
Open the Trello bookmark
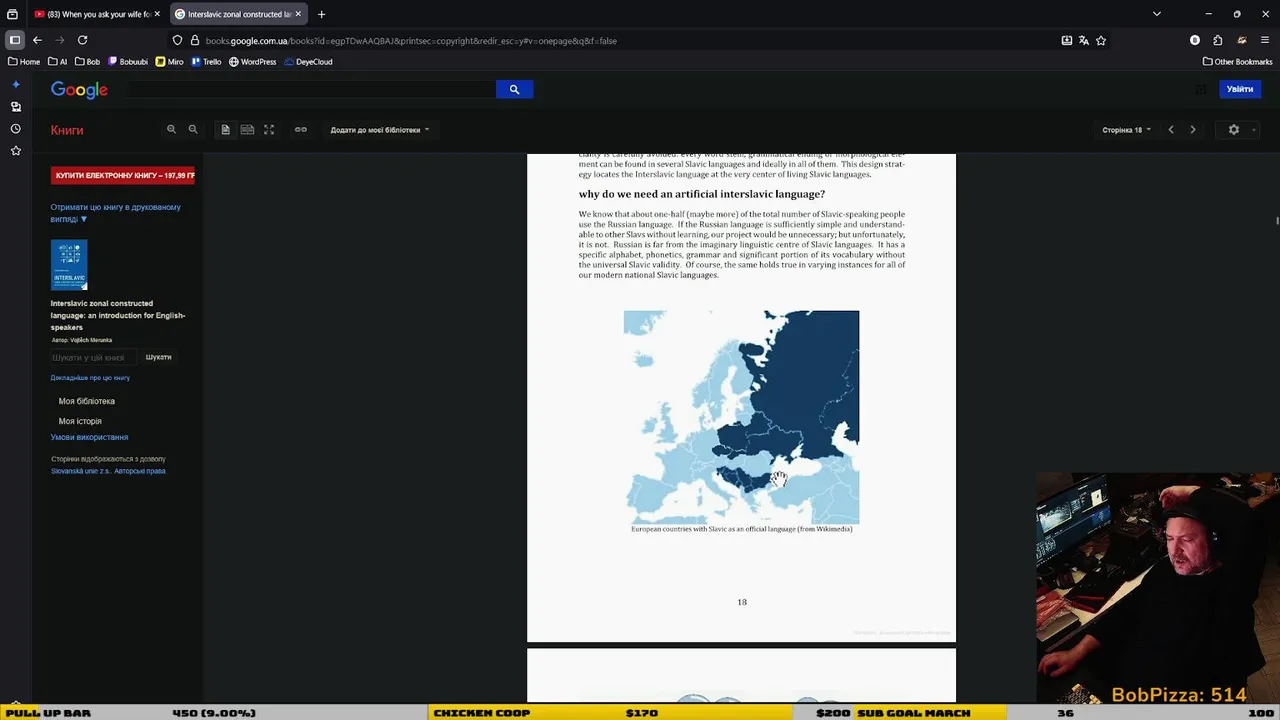pos(206,62)
